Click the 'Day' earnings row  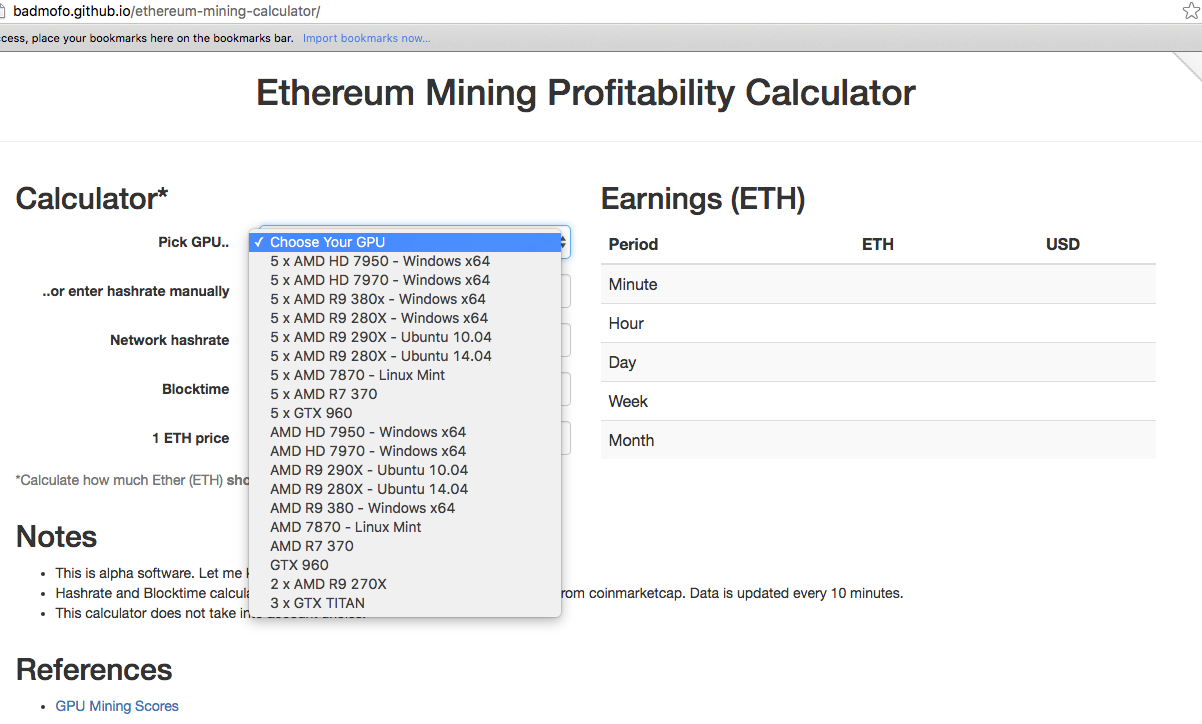(878, 362)
